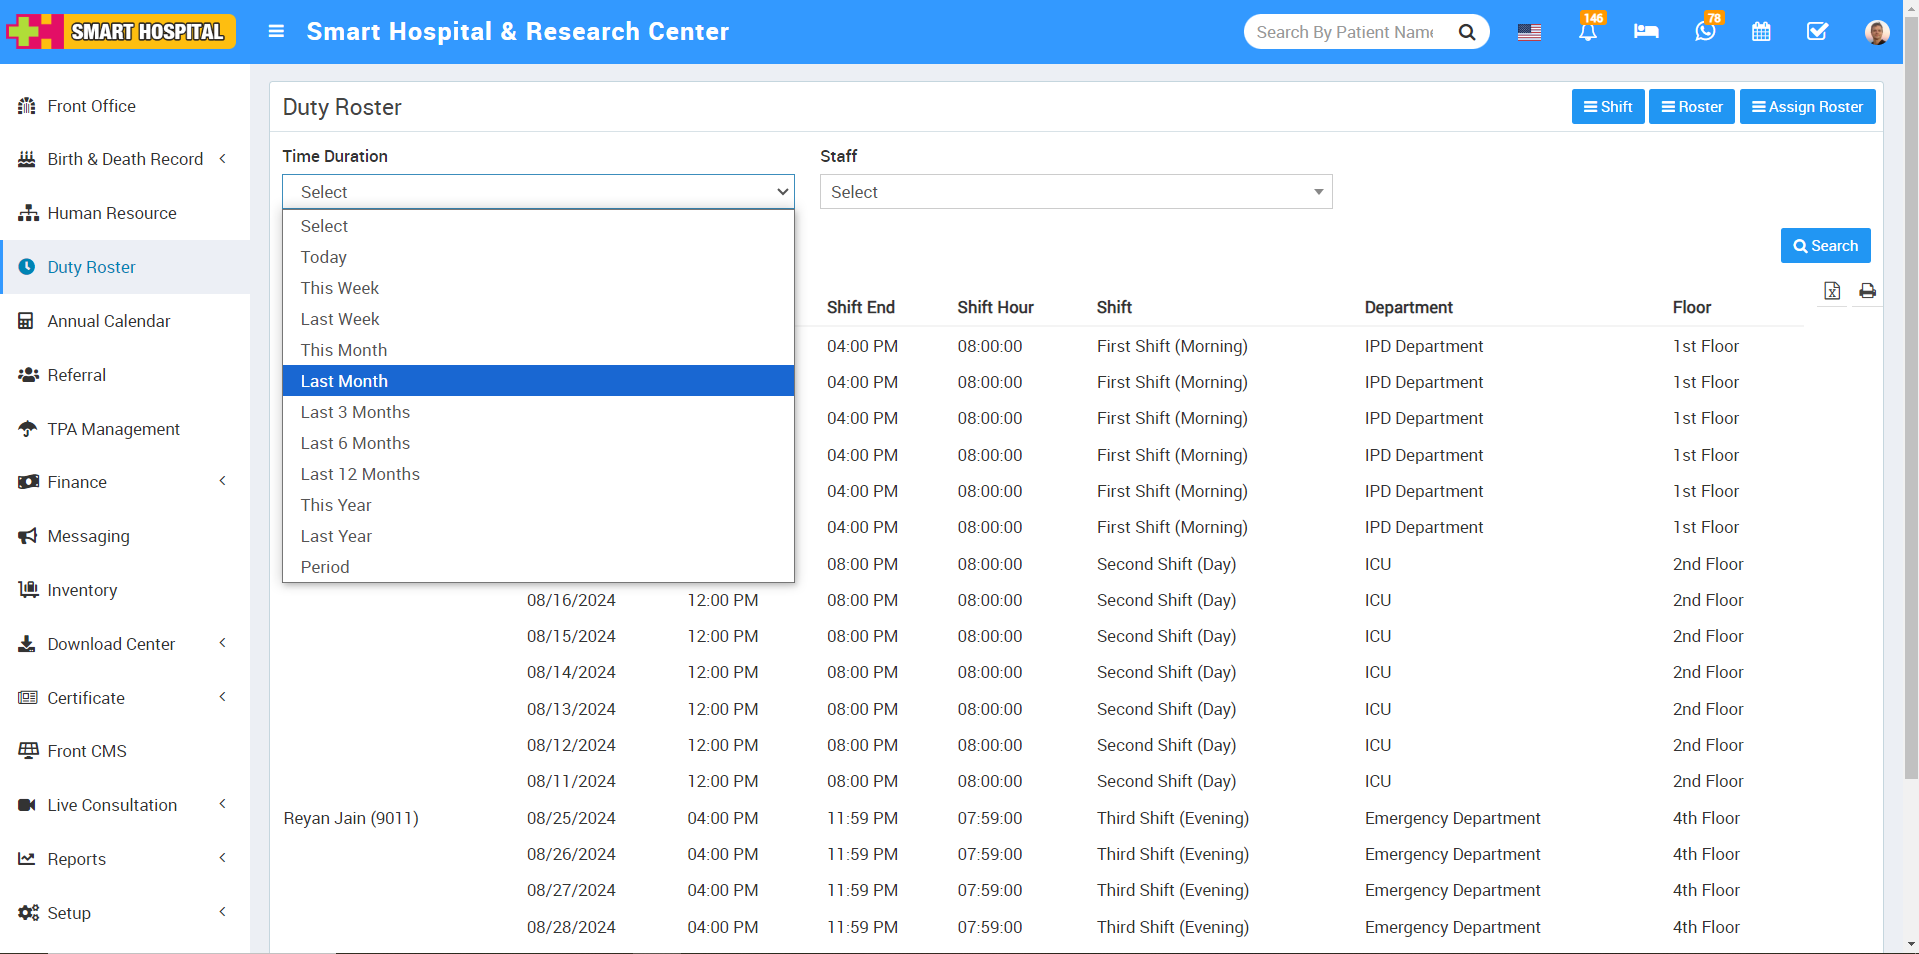
Task: Toggle the sidebar using the hamburger icon
Action: pos(276,31)
